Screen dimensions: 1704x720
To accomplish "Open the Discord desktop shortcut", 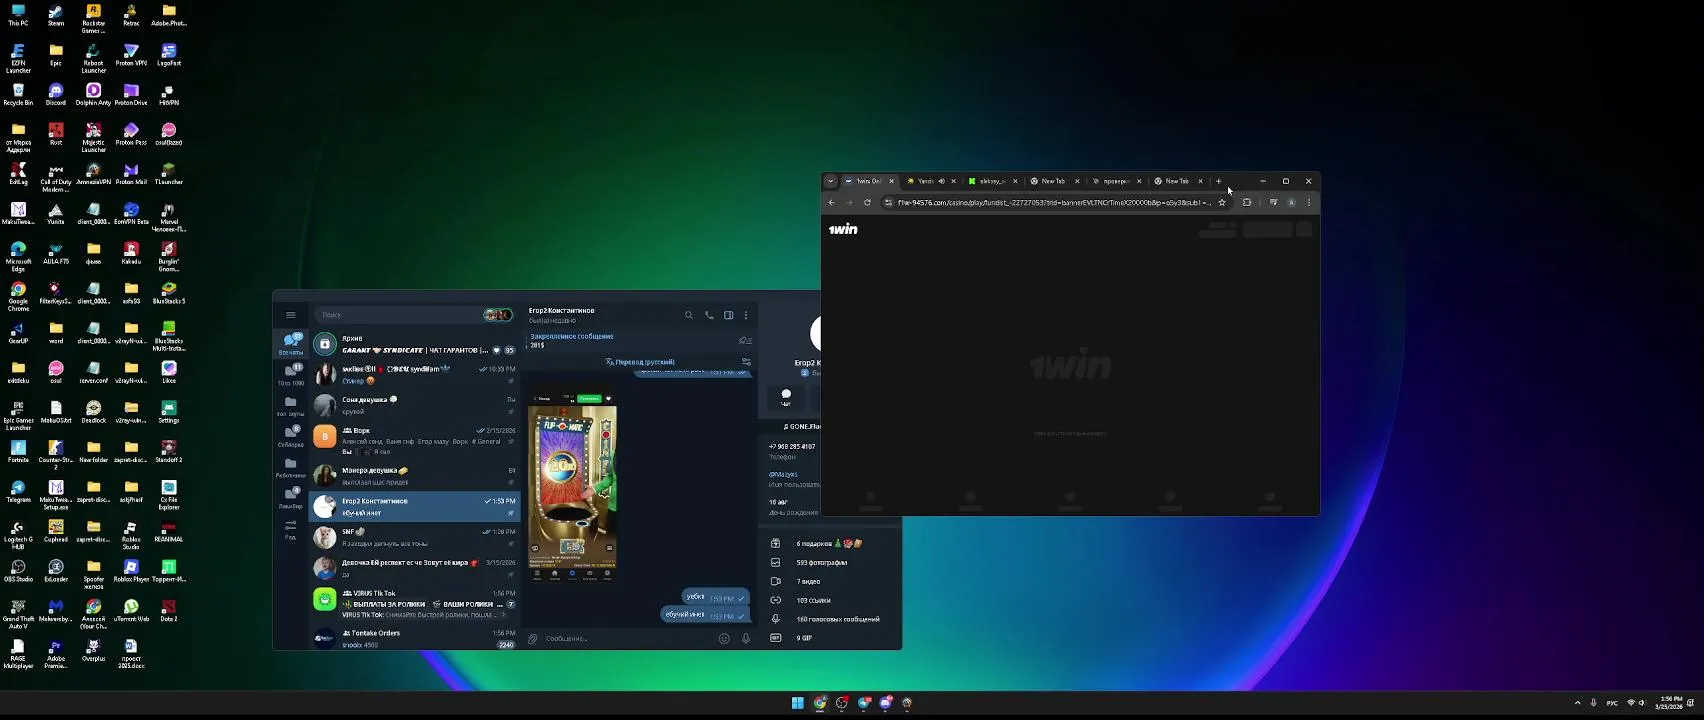I will 56,95.
